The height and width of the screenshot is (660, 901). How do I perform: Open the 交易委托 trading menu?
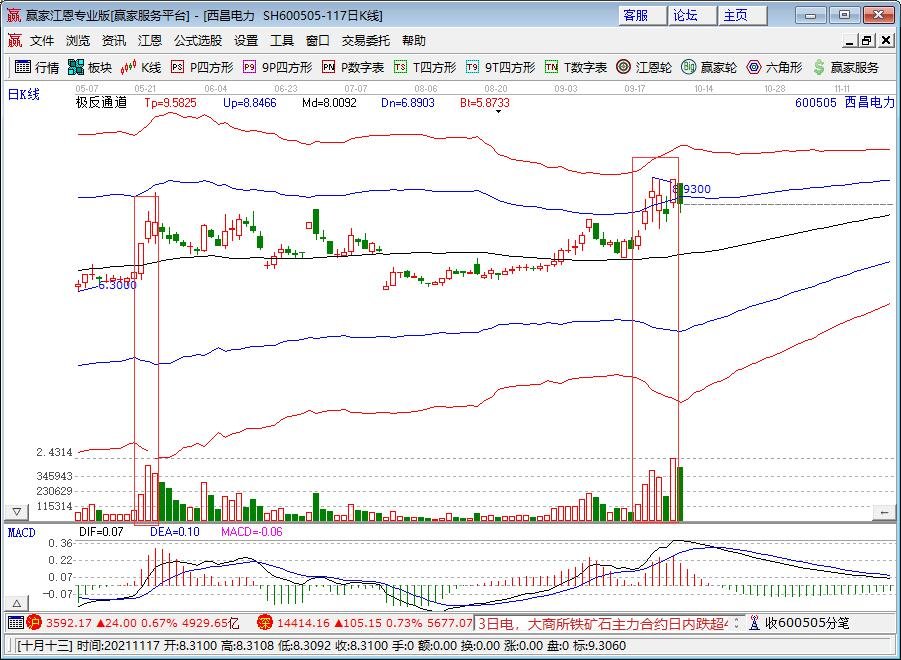[366, 41]
